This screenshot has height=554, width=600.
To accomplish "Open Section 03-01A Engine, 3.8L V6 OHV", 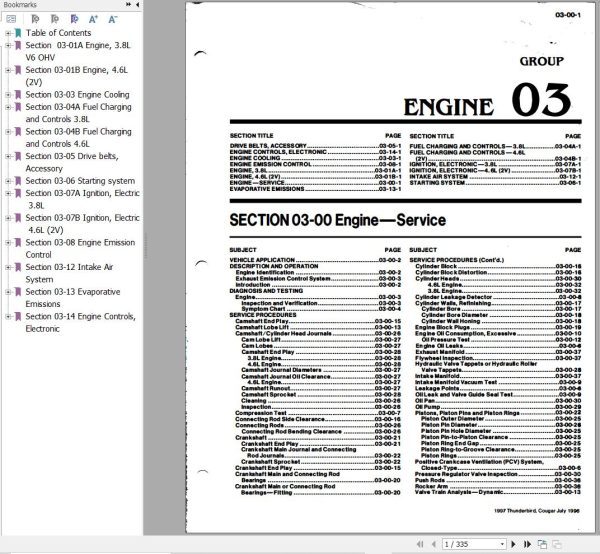I will (x=78, y=51).
